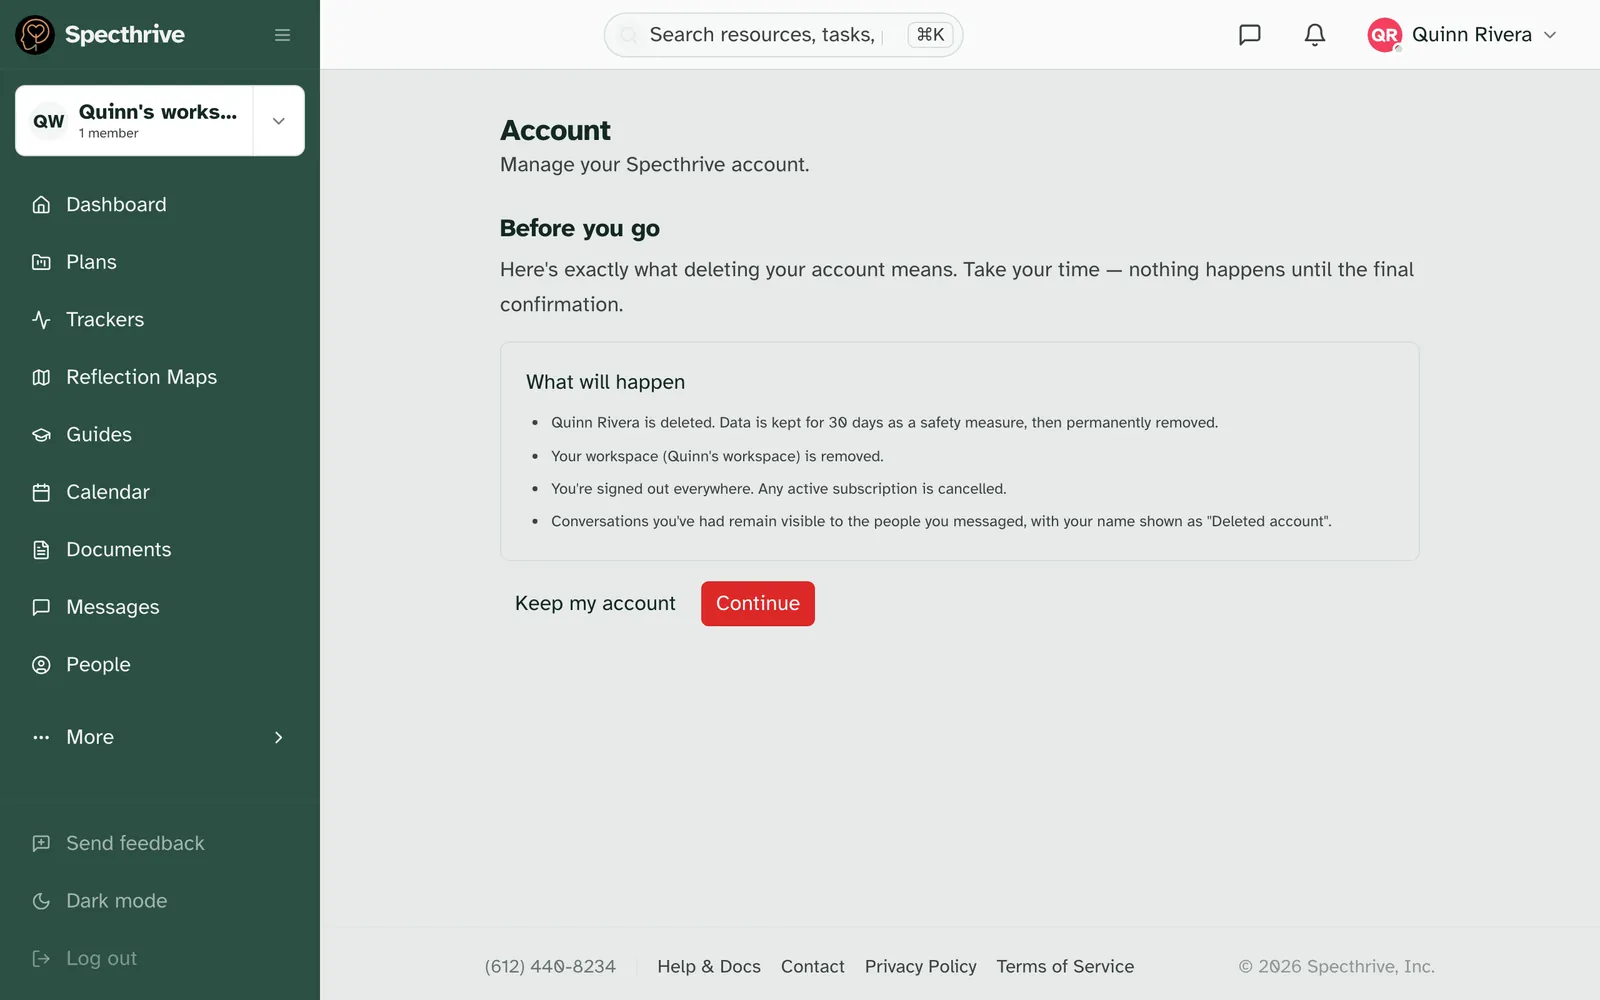Click the Guides graduation cap icon

tap(41, 435)
